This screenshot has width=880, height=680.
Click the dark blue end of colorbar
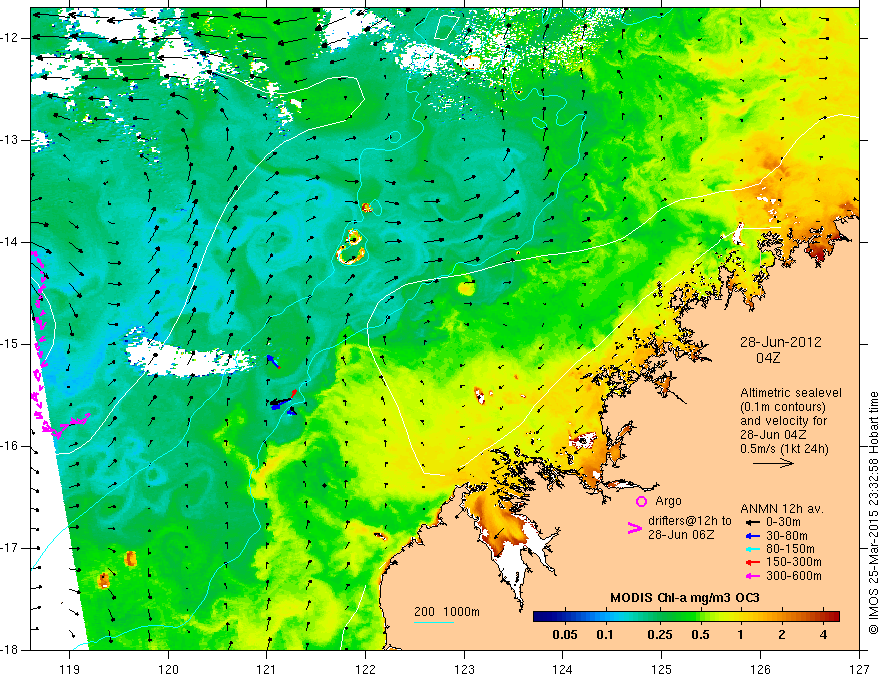tap(540, 616)
